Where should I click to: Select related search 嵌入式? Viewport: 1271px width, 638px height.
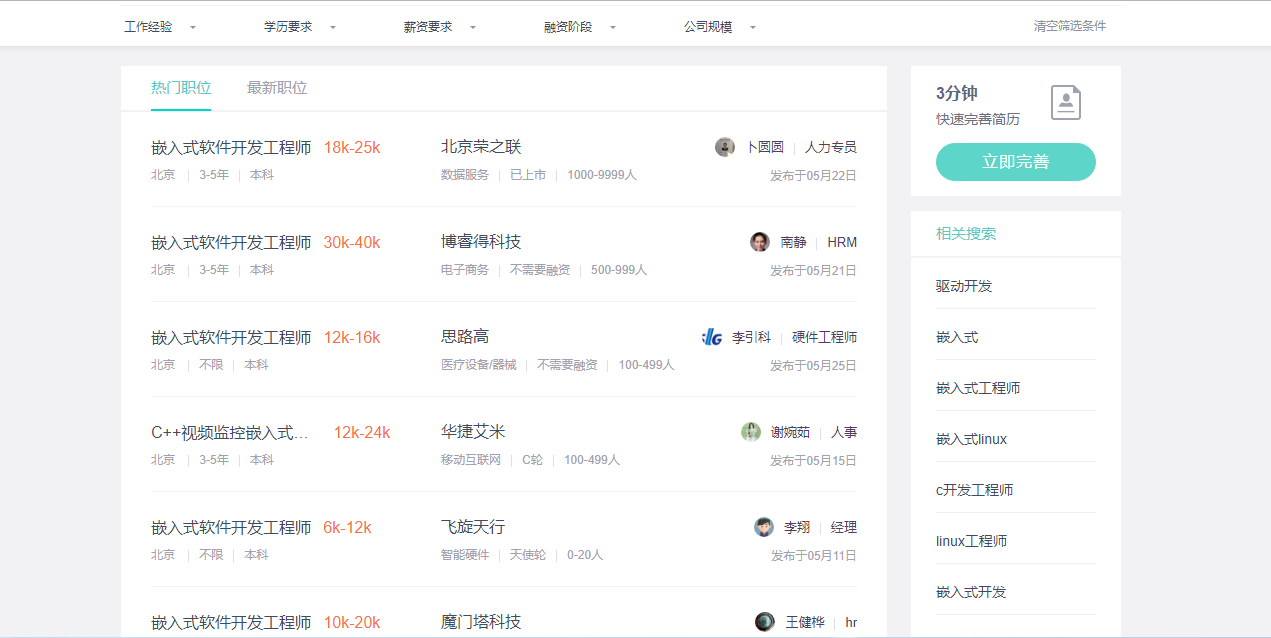tap(957, 337)
